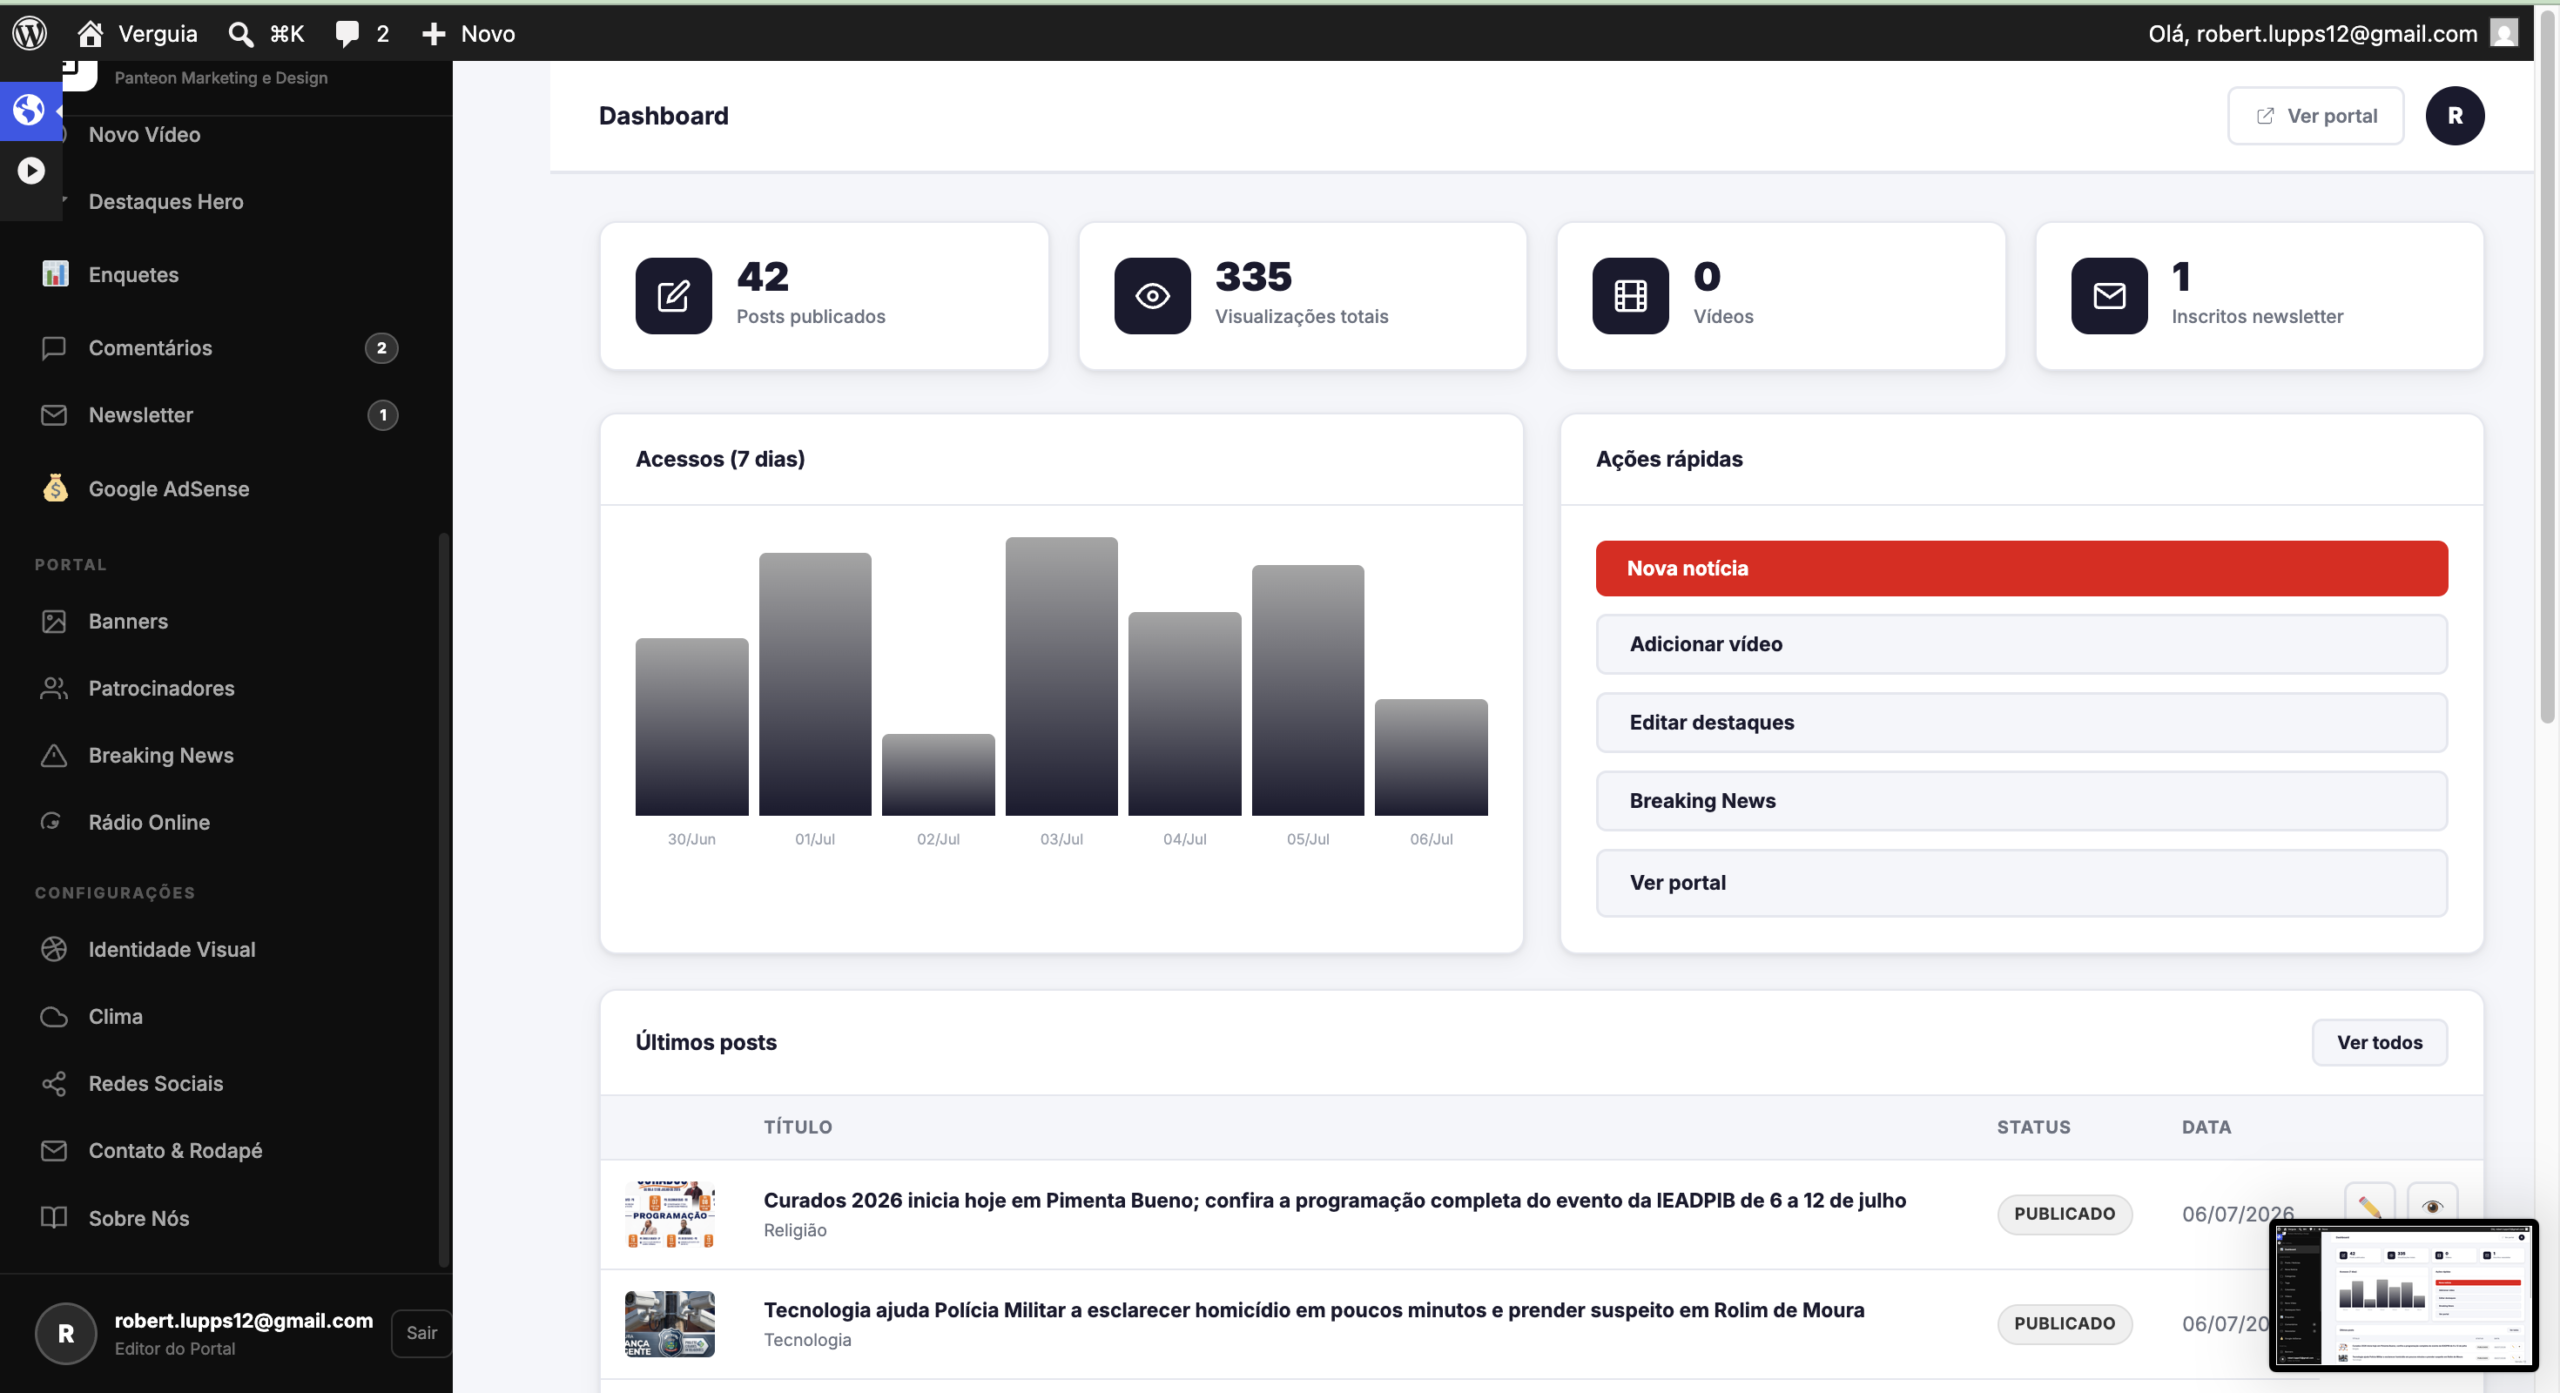Click the TÍTULO column header
The height and width of the screenshot is (1393, 2560).
tap(798, 1127)
